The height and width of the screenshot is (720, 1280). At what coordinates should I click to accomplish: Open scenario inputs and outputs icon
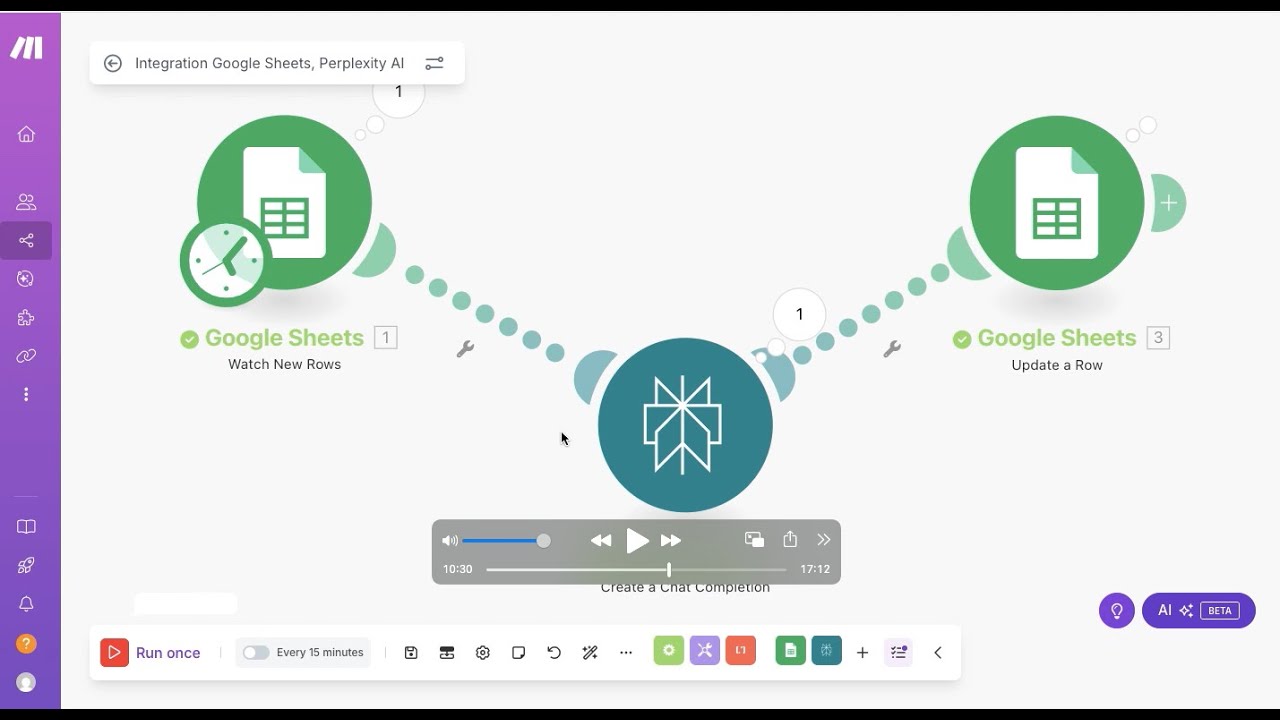point(447,653)
